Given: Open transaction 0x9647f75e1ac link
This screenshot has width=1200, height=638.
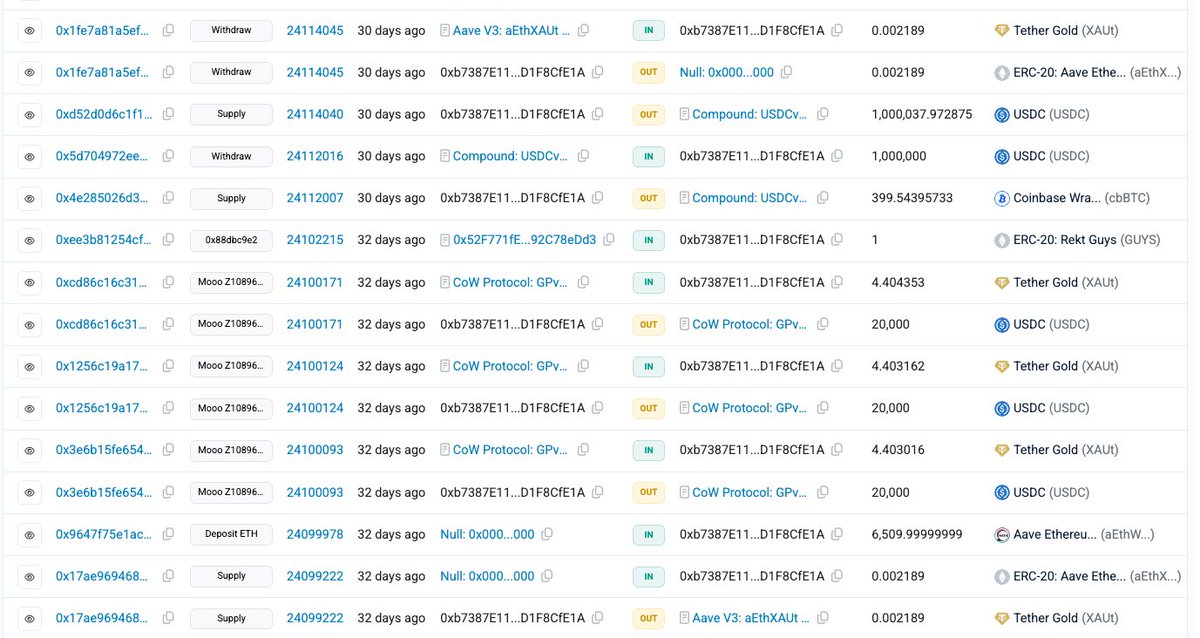Looking at the screenshot, I should click(104, 535).
